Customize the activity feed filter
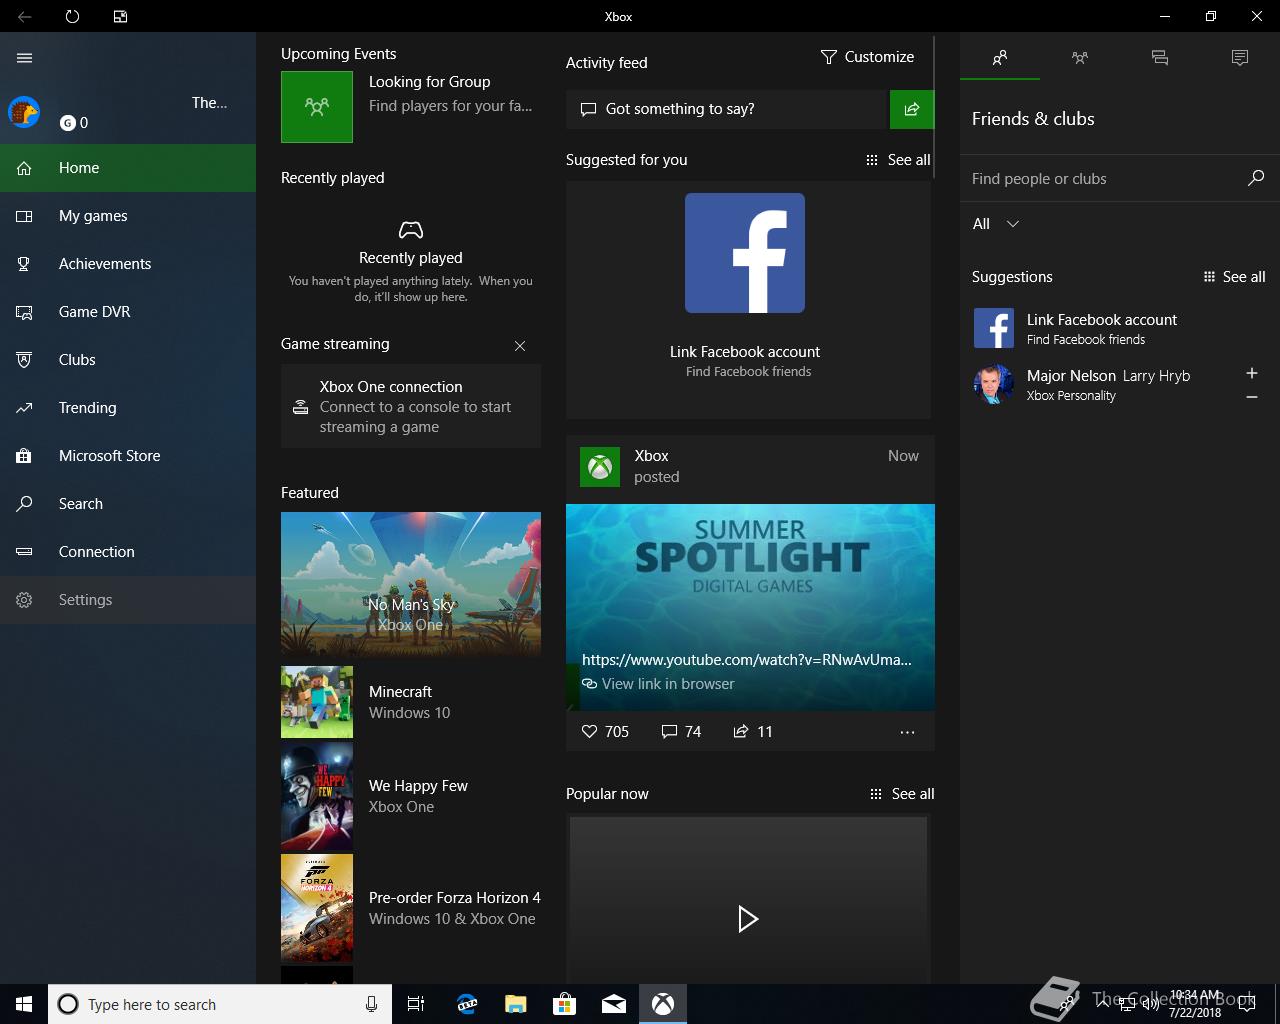Image resolution: width=1280 pixels, height=1024 pixels. [867, 57]
